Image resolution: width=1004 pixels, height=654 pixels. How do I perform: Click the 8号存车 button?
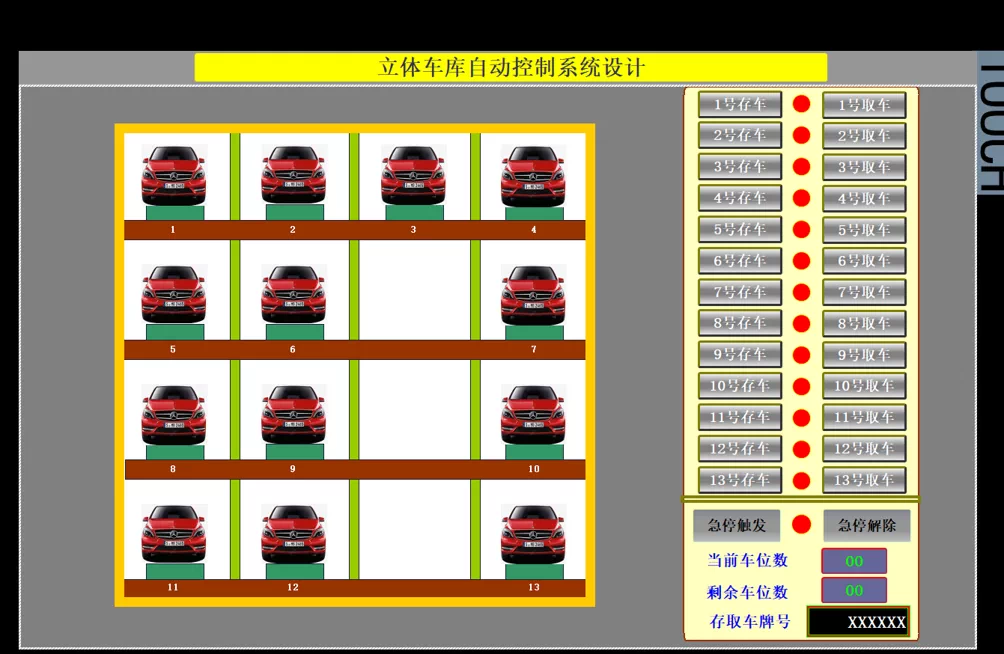tap(740, 323)
